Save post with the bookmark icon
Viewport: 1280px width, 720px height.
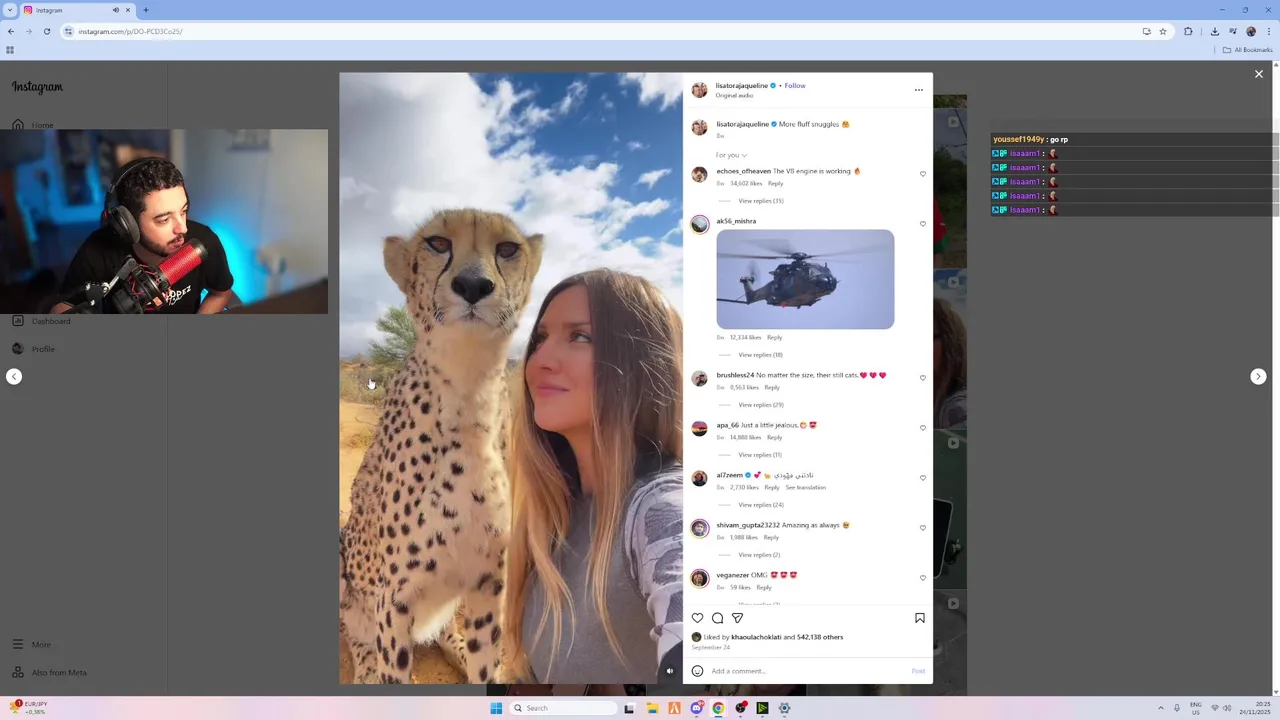tap(920, 618)
